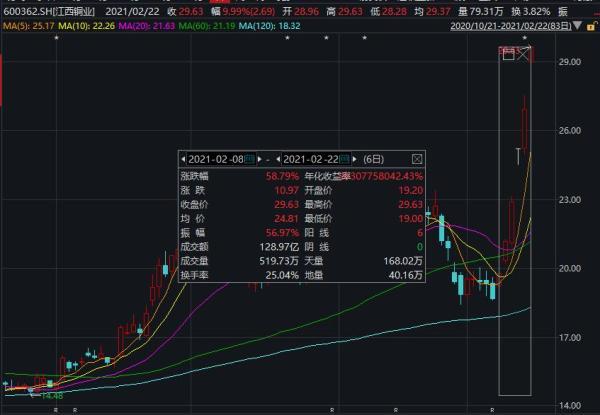600x415 pixels.
Task: Click the 天量 value 168.02万
Action: click(403, 261)
